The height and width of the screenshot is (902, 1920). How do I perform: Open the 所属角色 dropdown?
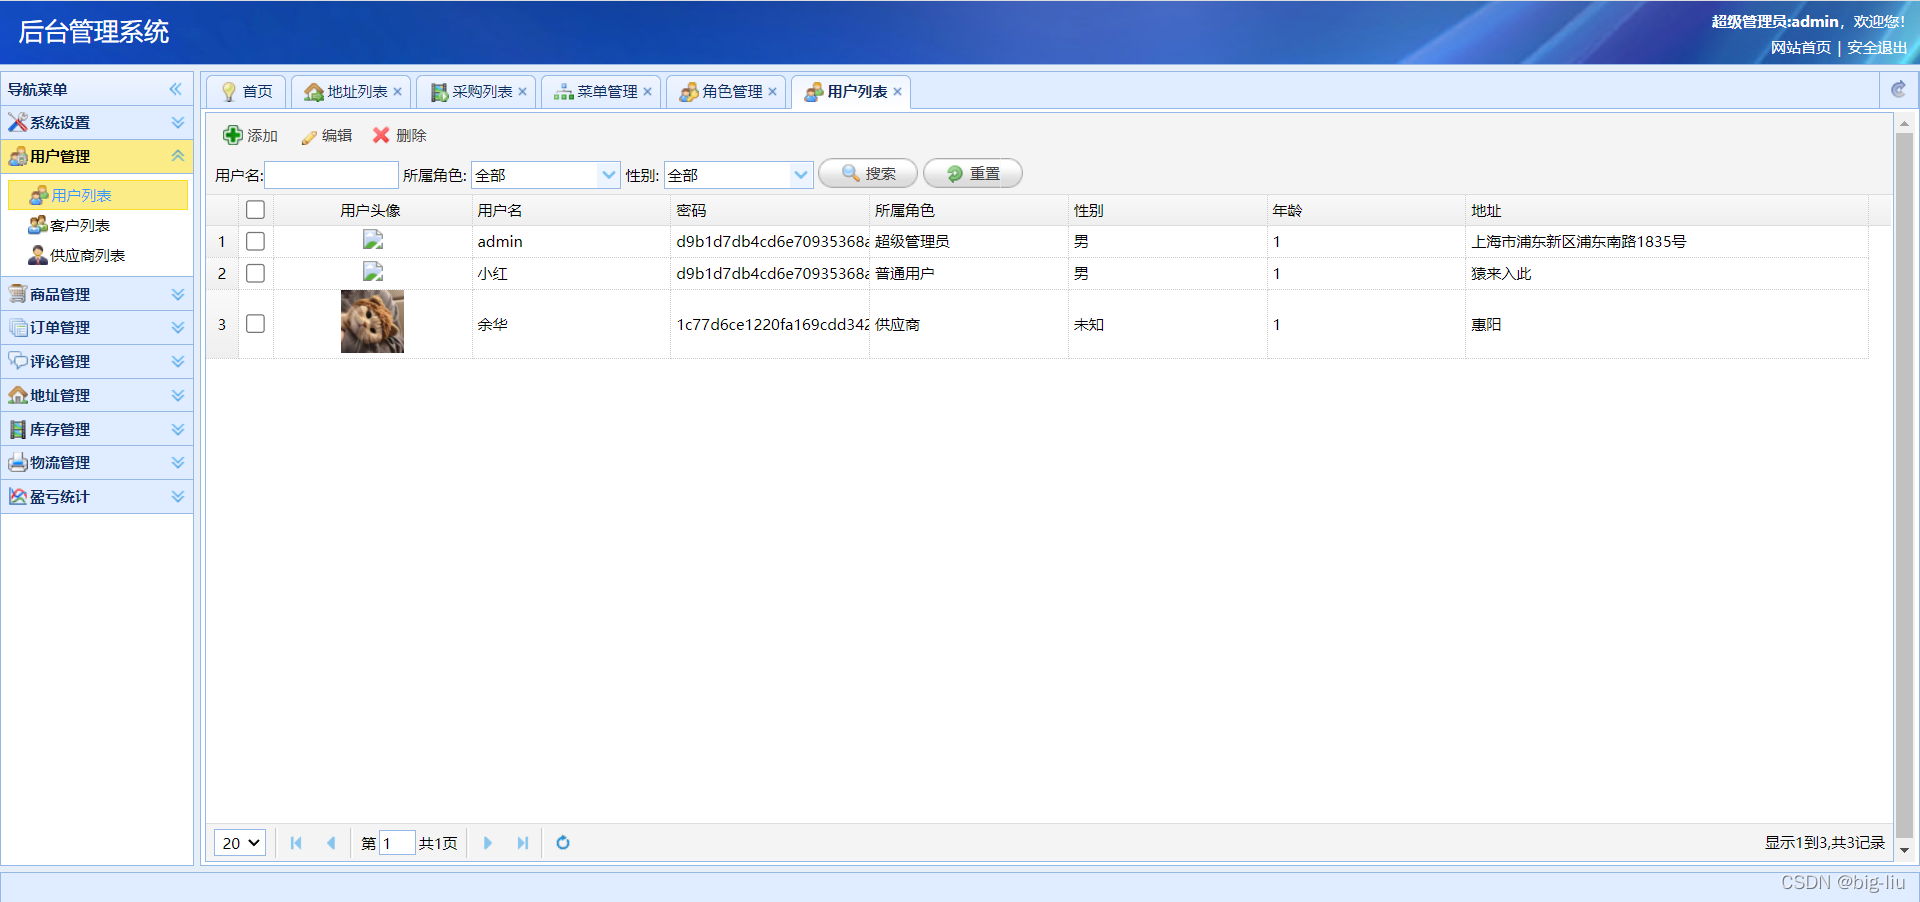(608, 175)
